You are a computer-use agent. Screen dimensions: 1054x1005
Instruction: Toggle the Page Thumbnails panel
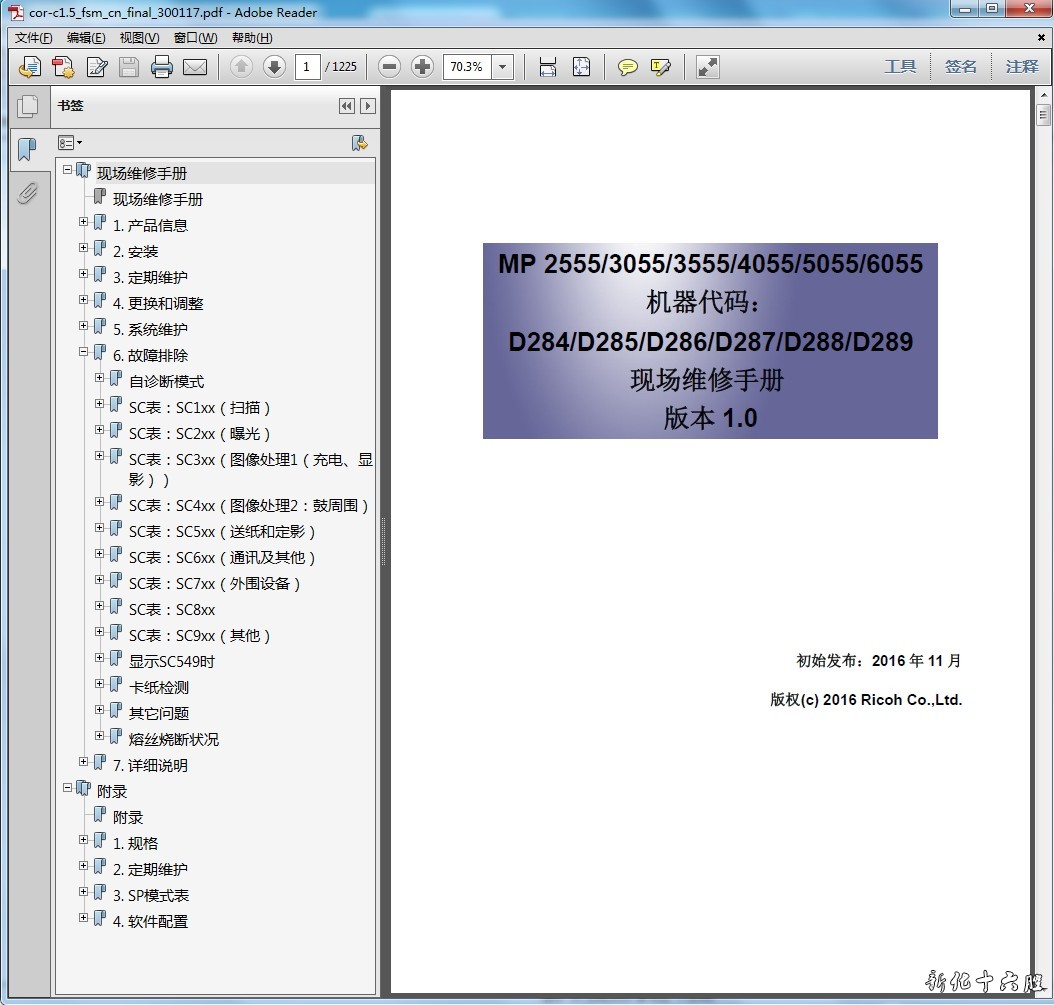pyautogui.click(x=27, y=106)
